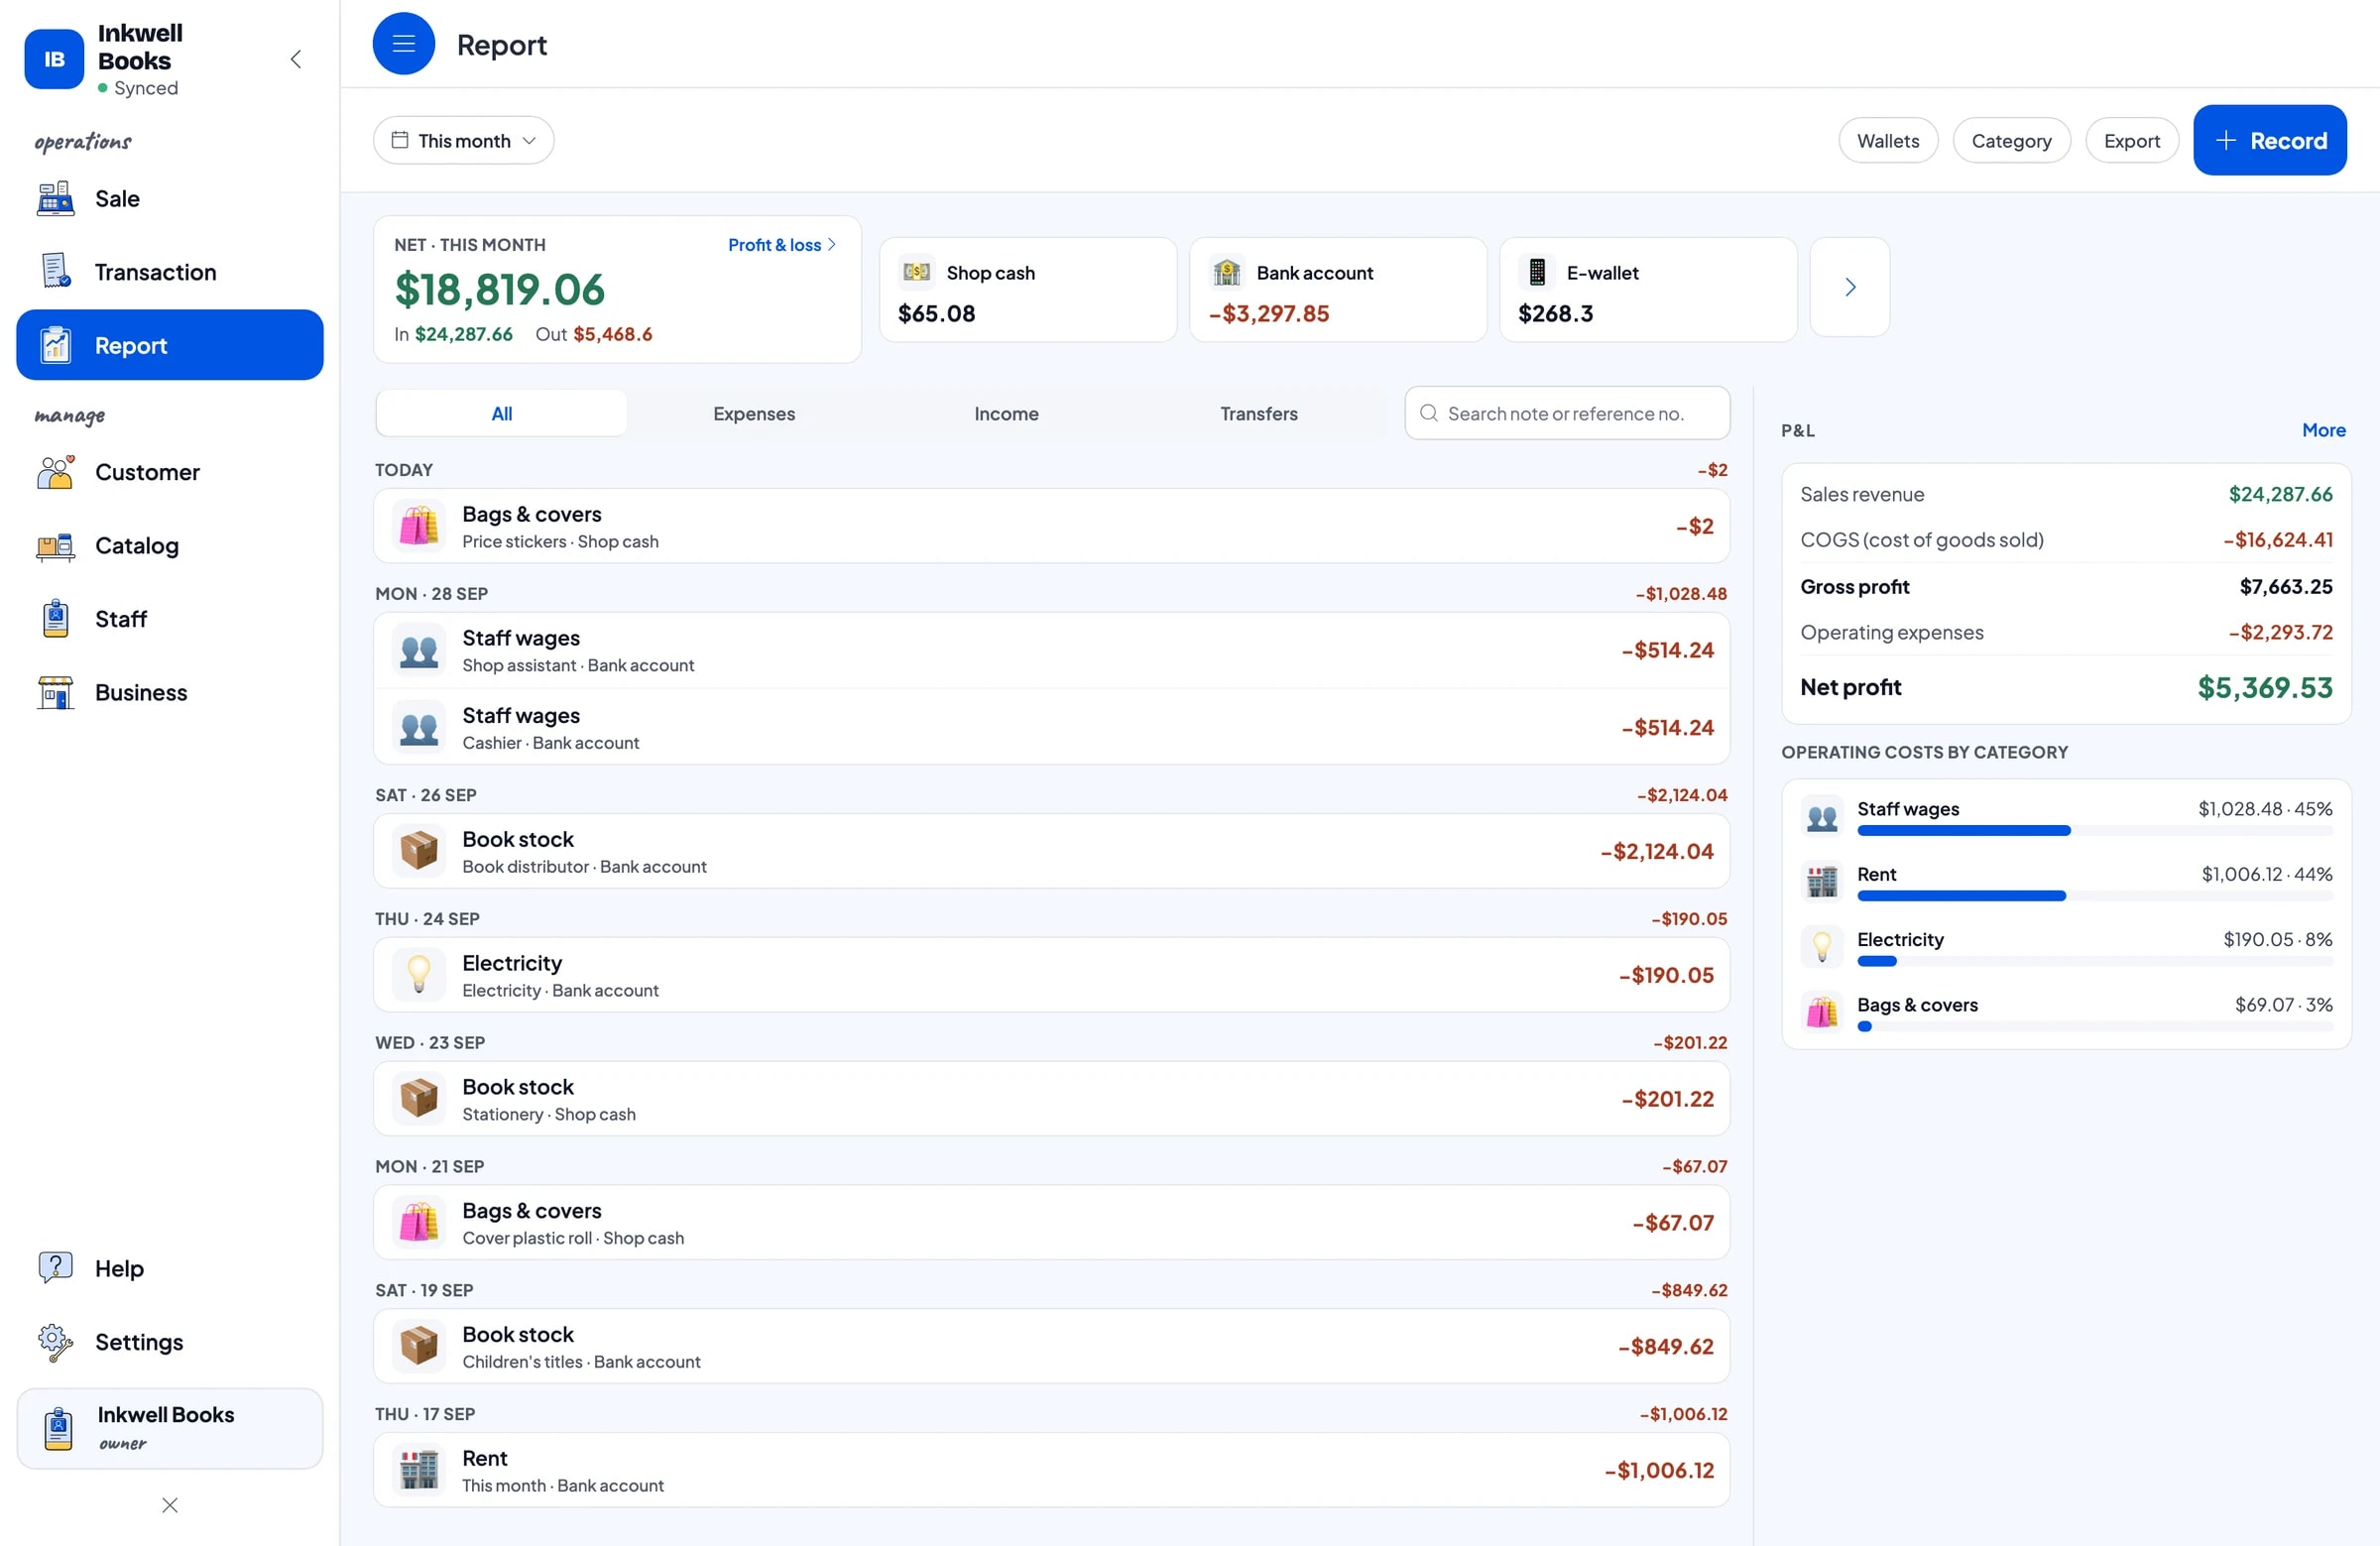Click the Staff wages cost bar
Screen dimensions: 2380x1546
2094,830
